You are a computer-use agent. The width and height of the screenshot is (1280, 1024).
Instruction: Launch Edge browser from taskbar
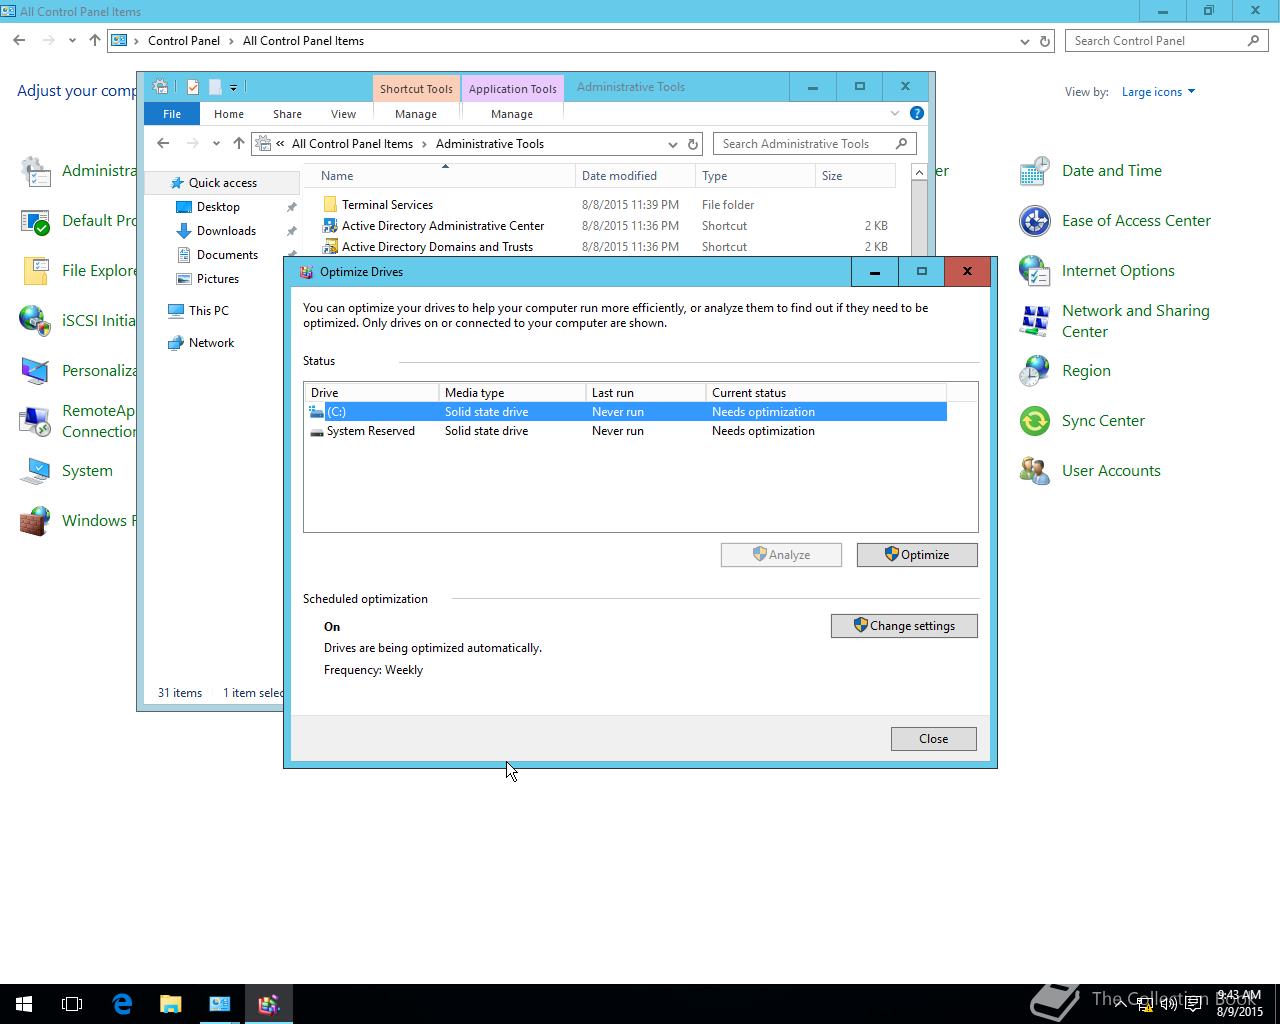click(122, 1004)
